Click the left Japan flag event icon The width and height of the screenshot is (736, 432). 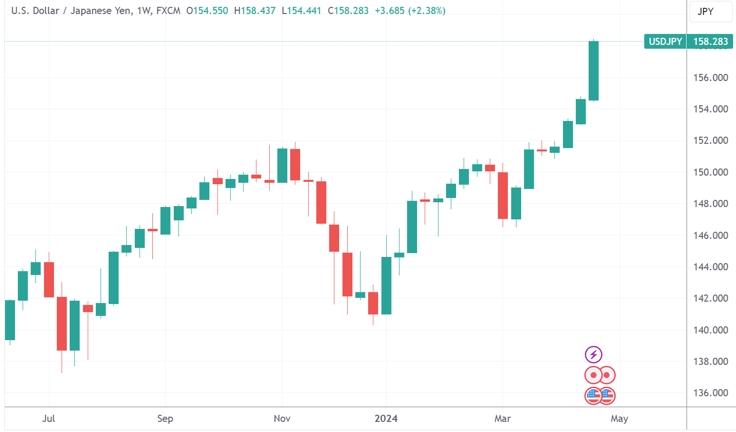point(594,375)
